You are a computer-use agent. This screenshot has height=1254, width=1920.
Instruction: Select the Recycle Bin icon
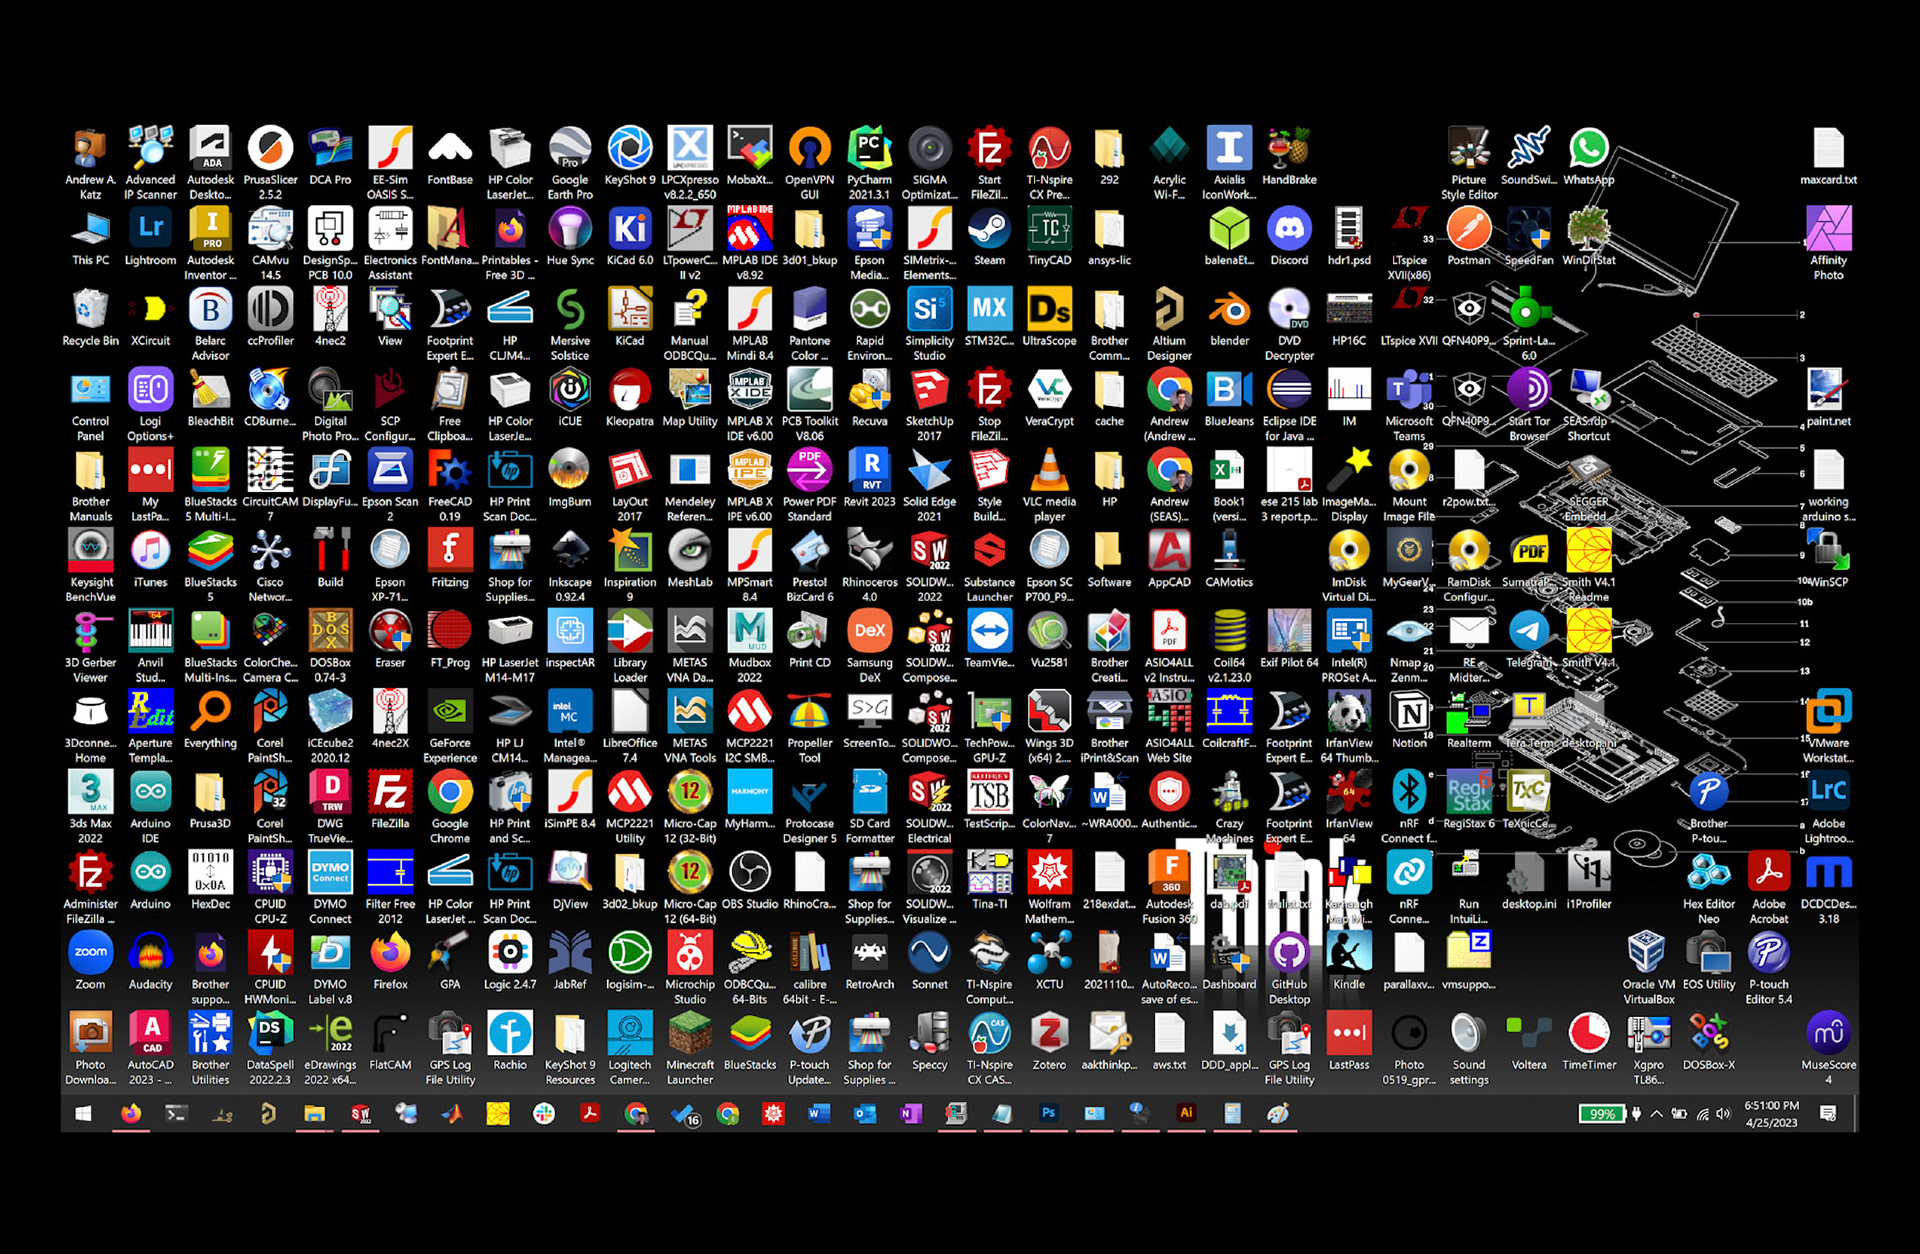(90, 316)
